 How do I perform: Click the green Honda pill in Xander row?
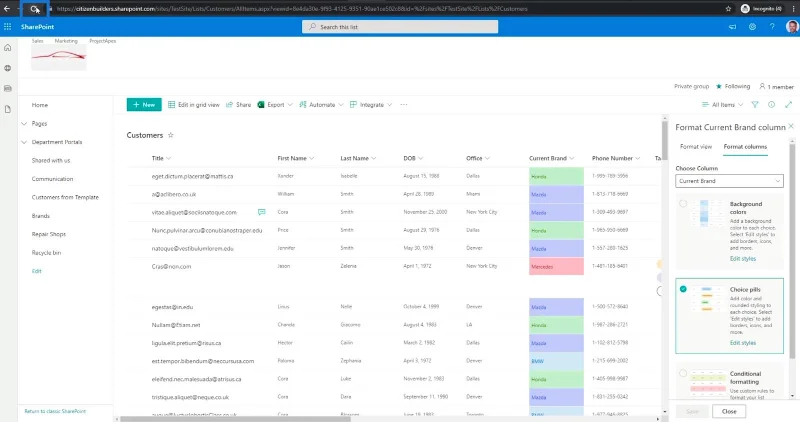tap(556, 176)
